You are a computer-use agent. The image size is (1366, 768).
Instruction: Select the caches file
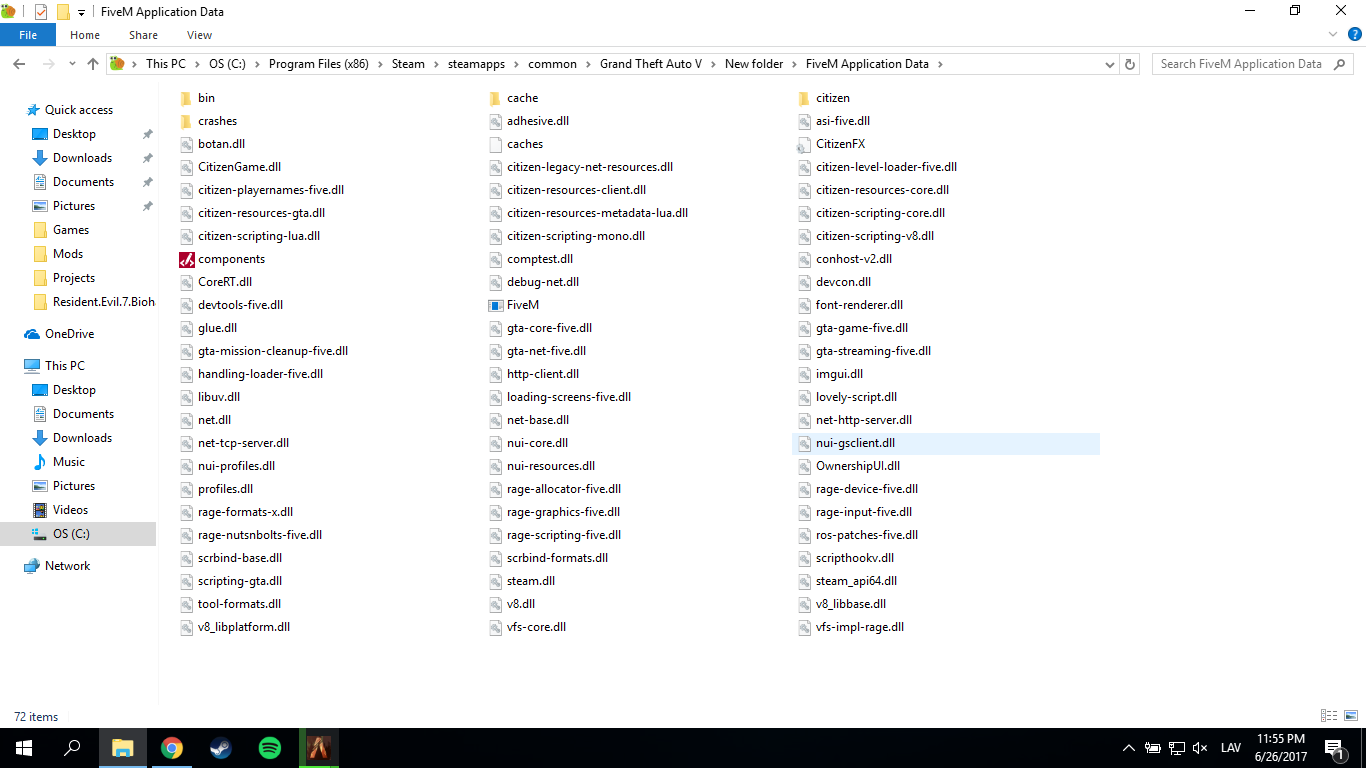pyautogui.click(x=516, y=144)
